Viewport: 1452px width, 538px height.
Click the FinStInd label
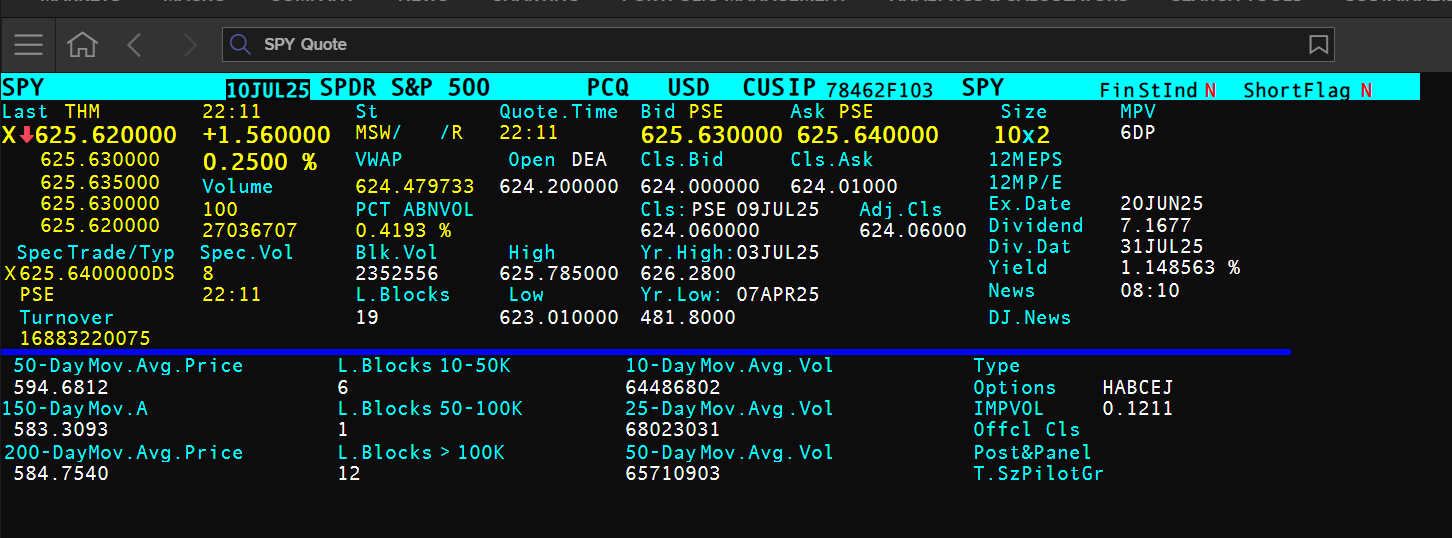pyautogui.click(x=1148, y=90)
